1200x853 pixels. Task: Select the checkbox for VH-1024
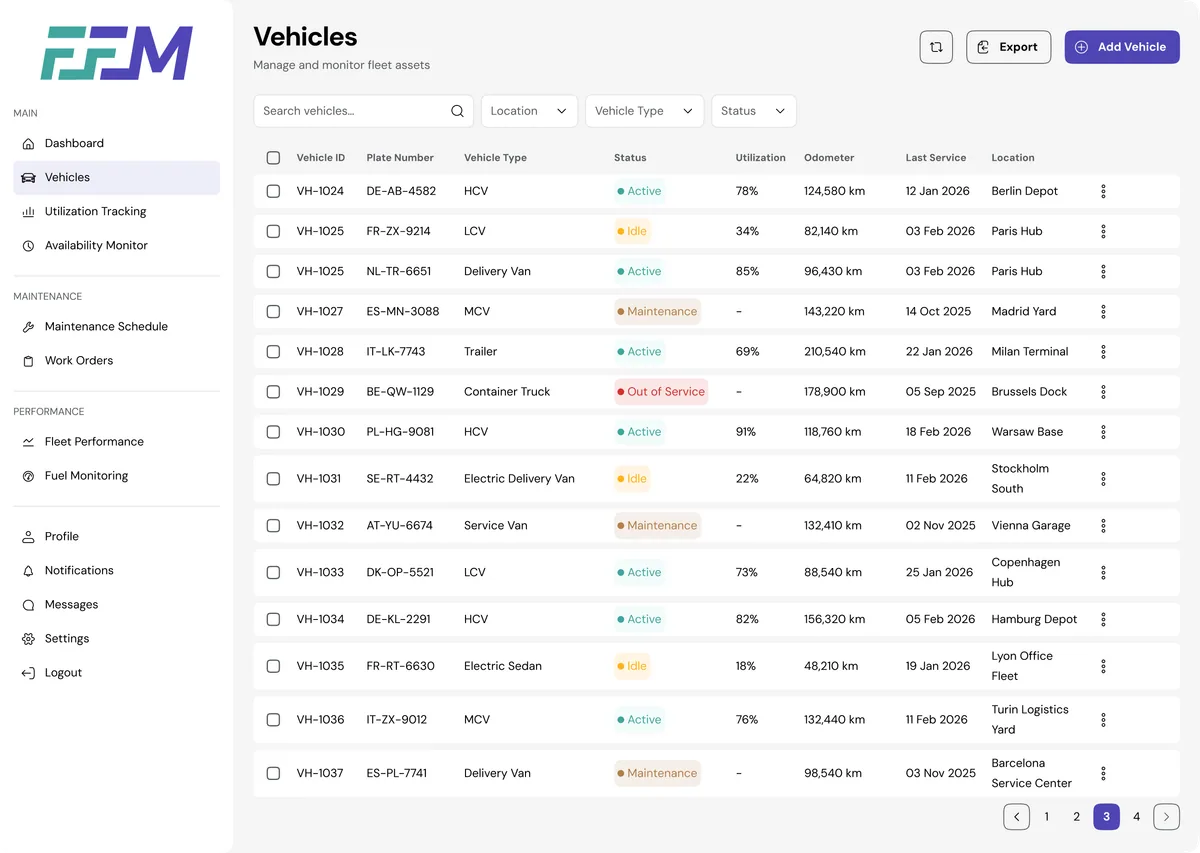pyautogui.click(x=273, y=191)
